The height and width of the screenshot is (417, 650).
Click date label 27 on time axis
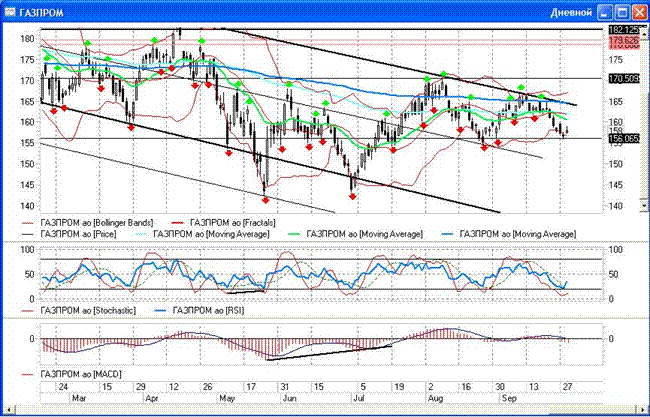[567, 387]
